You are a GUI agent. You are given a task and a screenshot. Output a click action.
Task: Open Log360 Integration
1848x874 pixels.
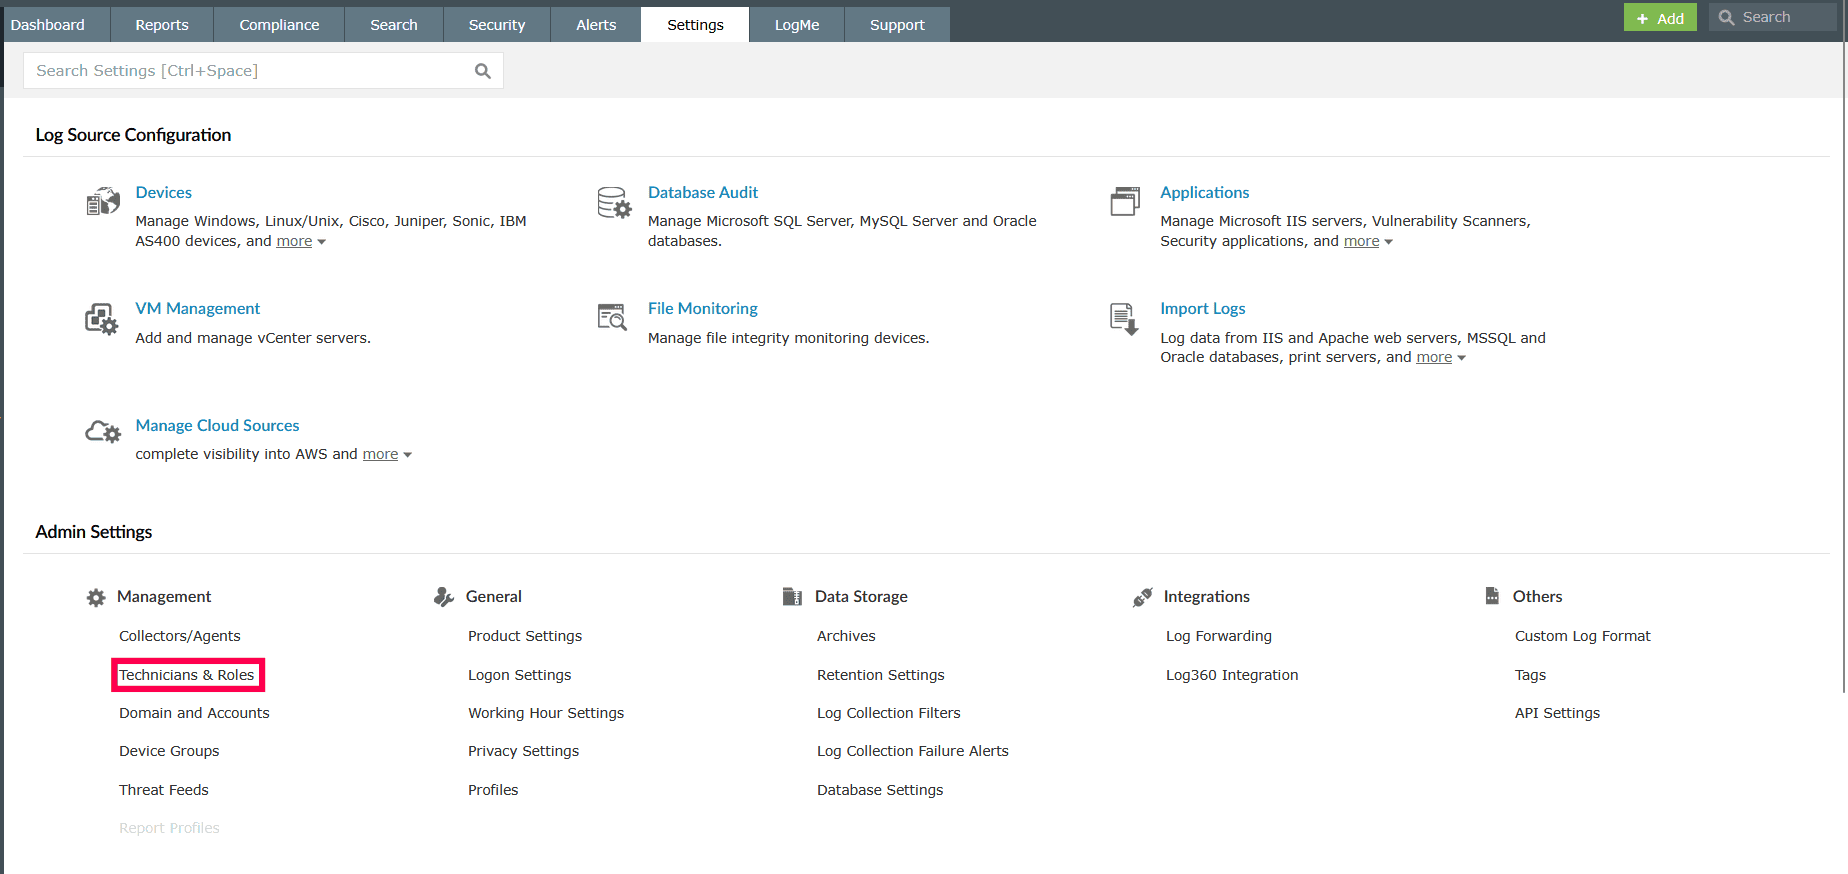1232,675
